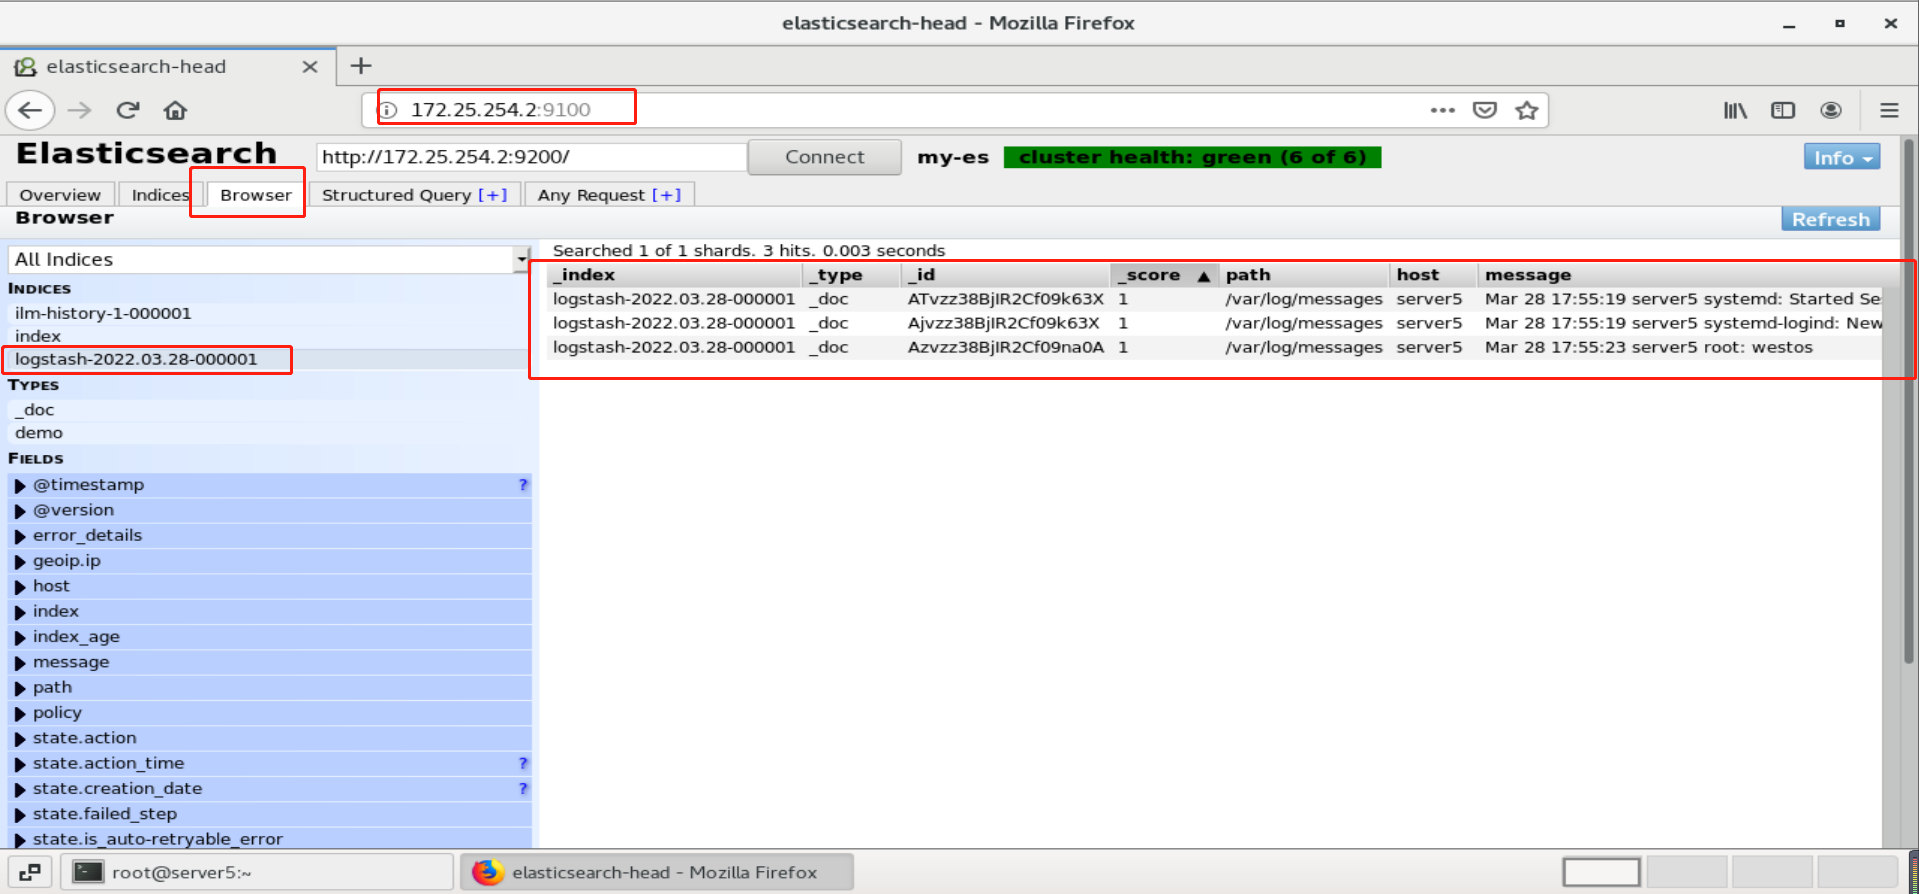Click the Refresh button

coord(1830,219)
